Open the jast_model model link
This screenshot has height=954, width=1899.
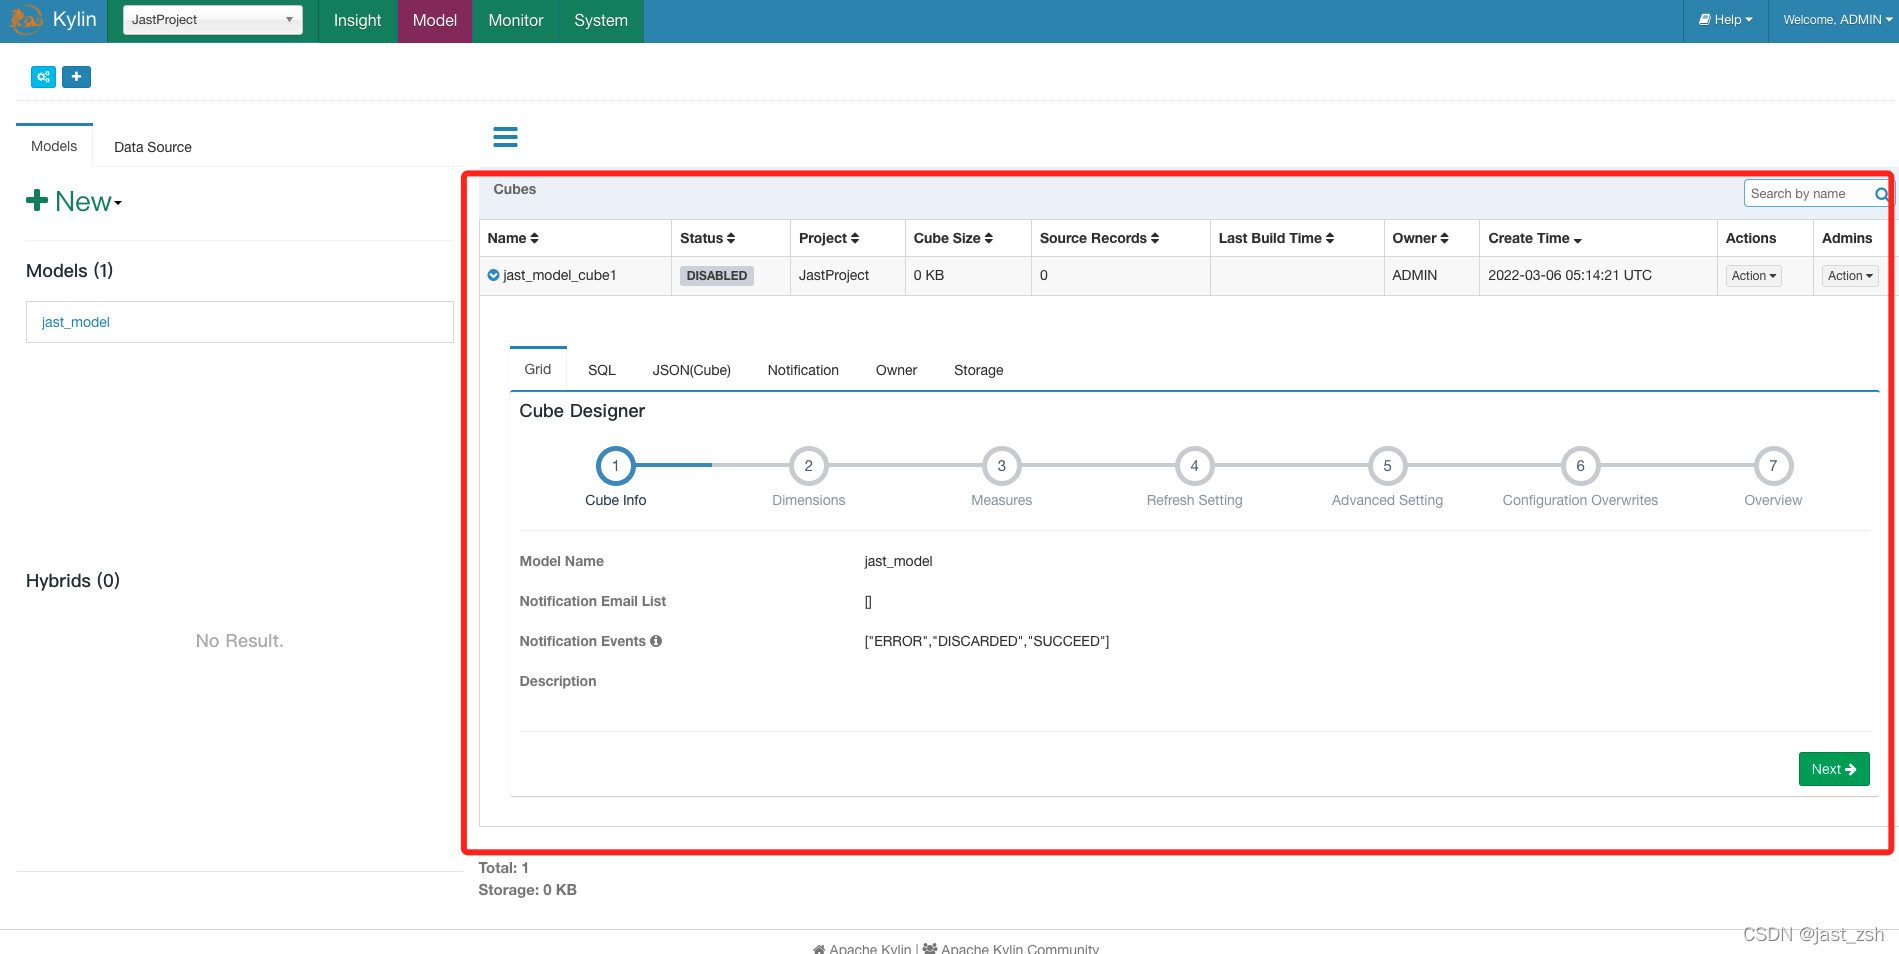pyautogui.click(x=76, y=322)
